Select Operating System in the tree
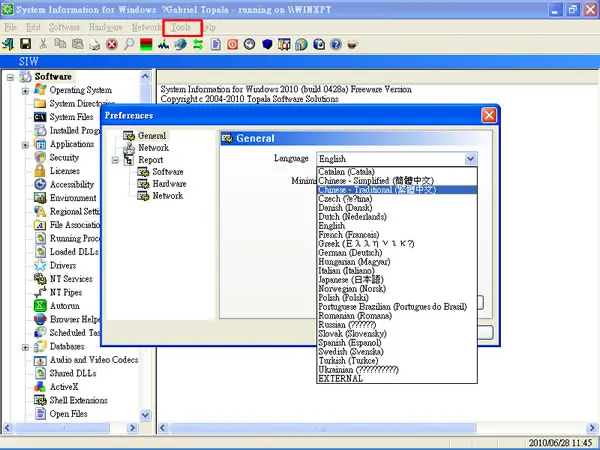600x450 pixels. tap(80, 90)
